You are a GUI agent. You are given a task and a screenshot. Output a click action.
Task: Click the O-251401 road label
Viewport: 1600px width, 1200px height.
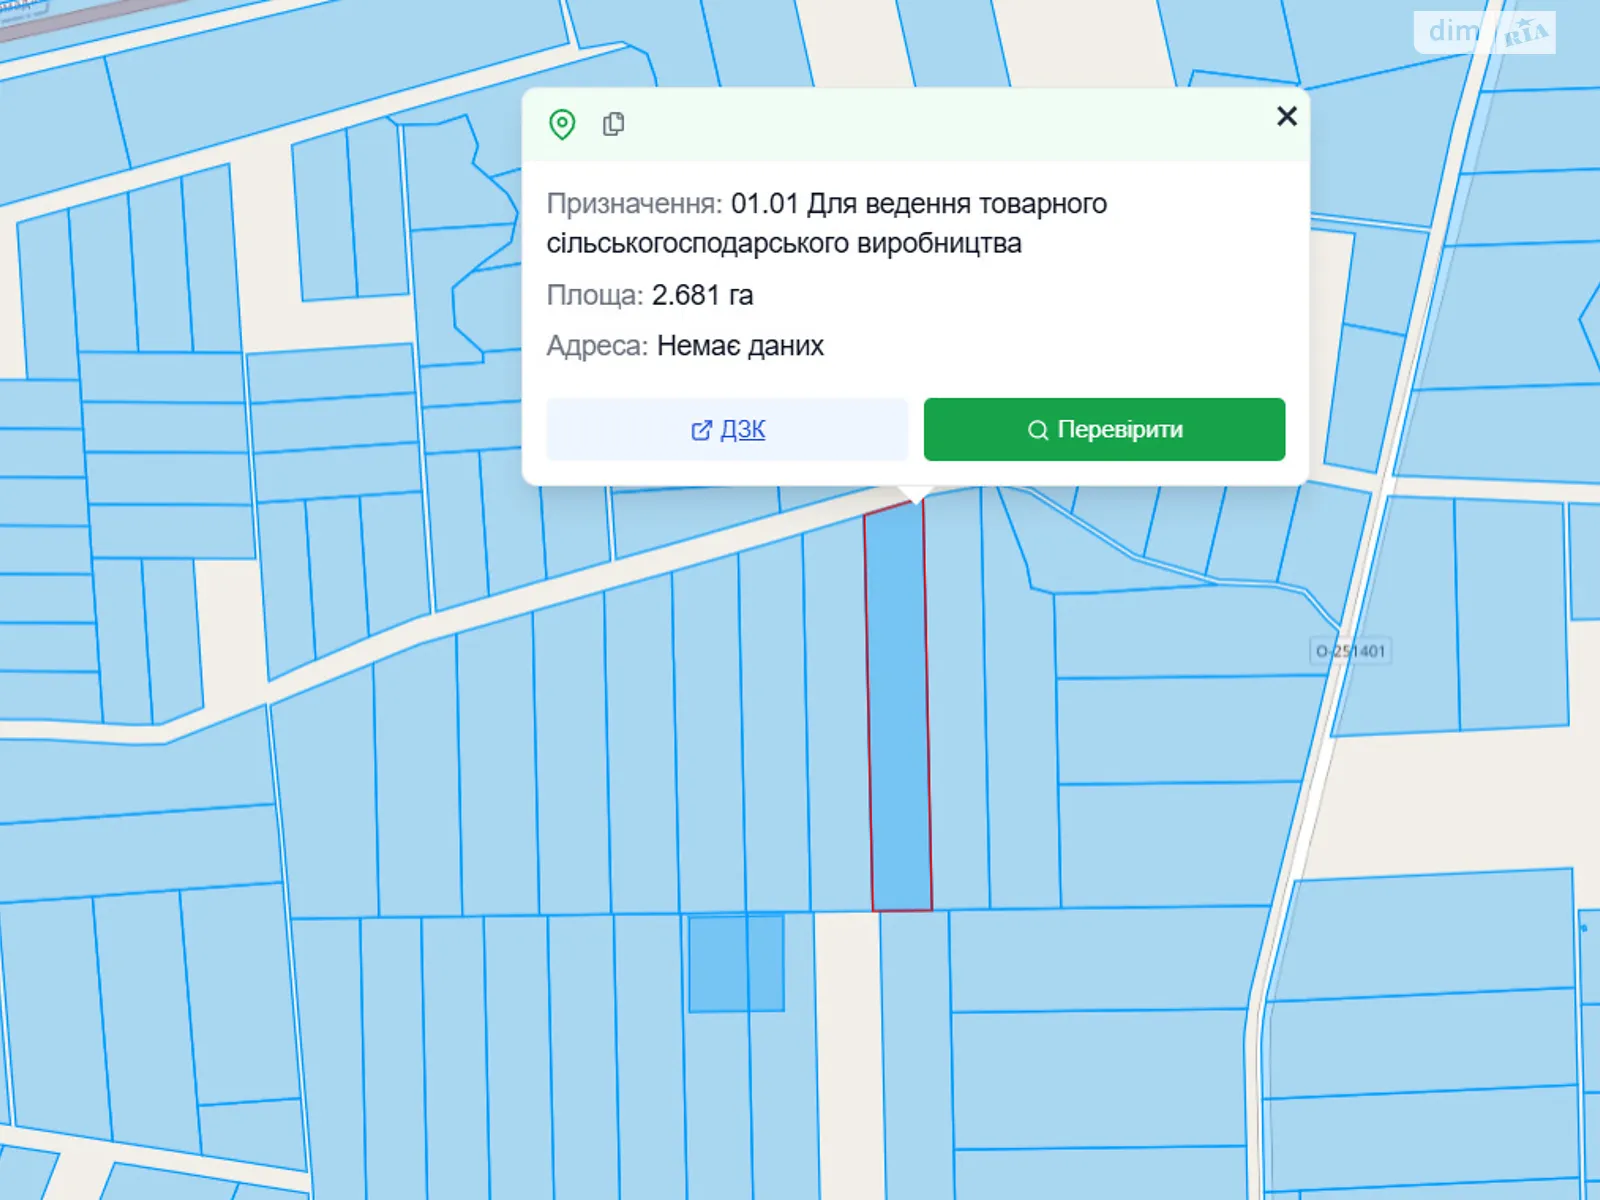coord(1350,651)
